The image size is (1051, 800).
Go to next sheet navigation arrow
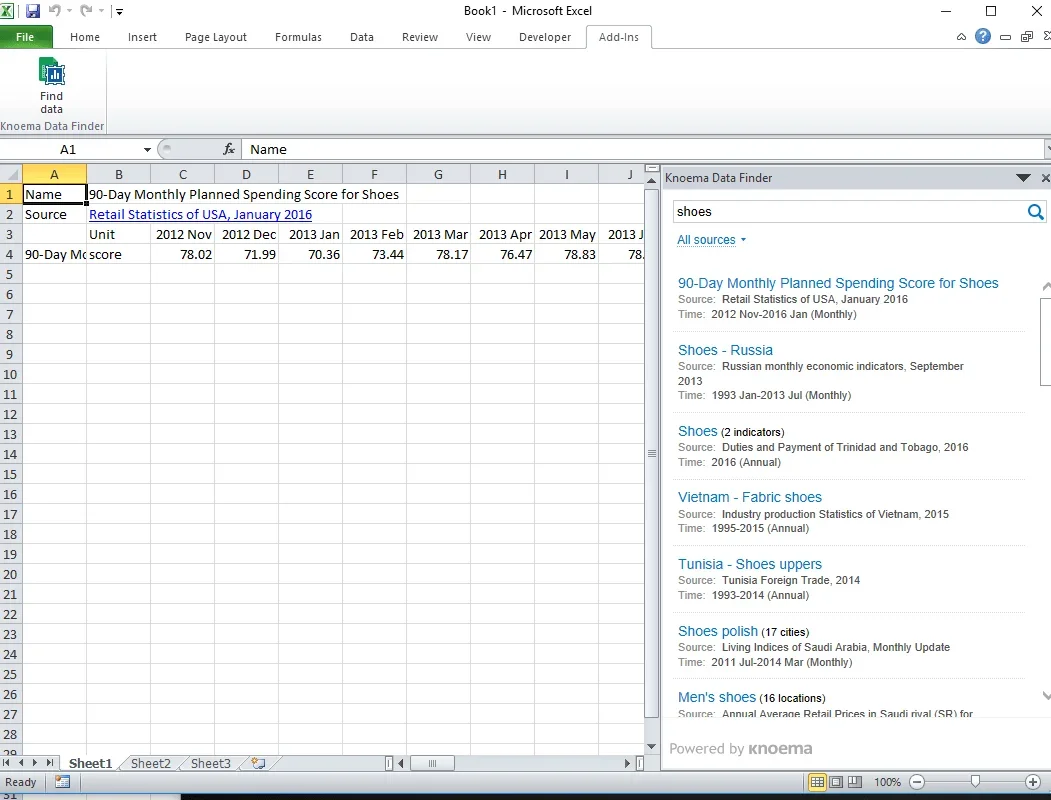pyautogui.click(x=35, y=762)
